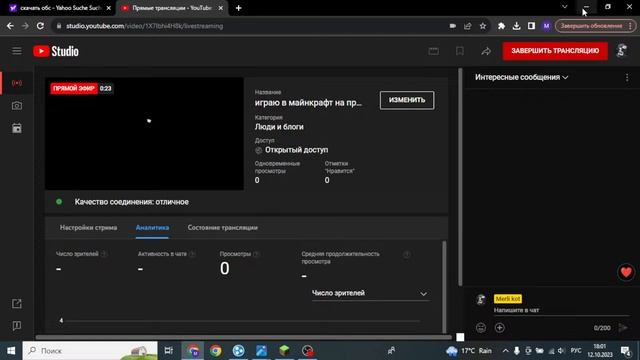Open the Webcam section in sidebar

17,106
